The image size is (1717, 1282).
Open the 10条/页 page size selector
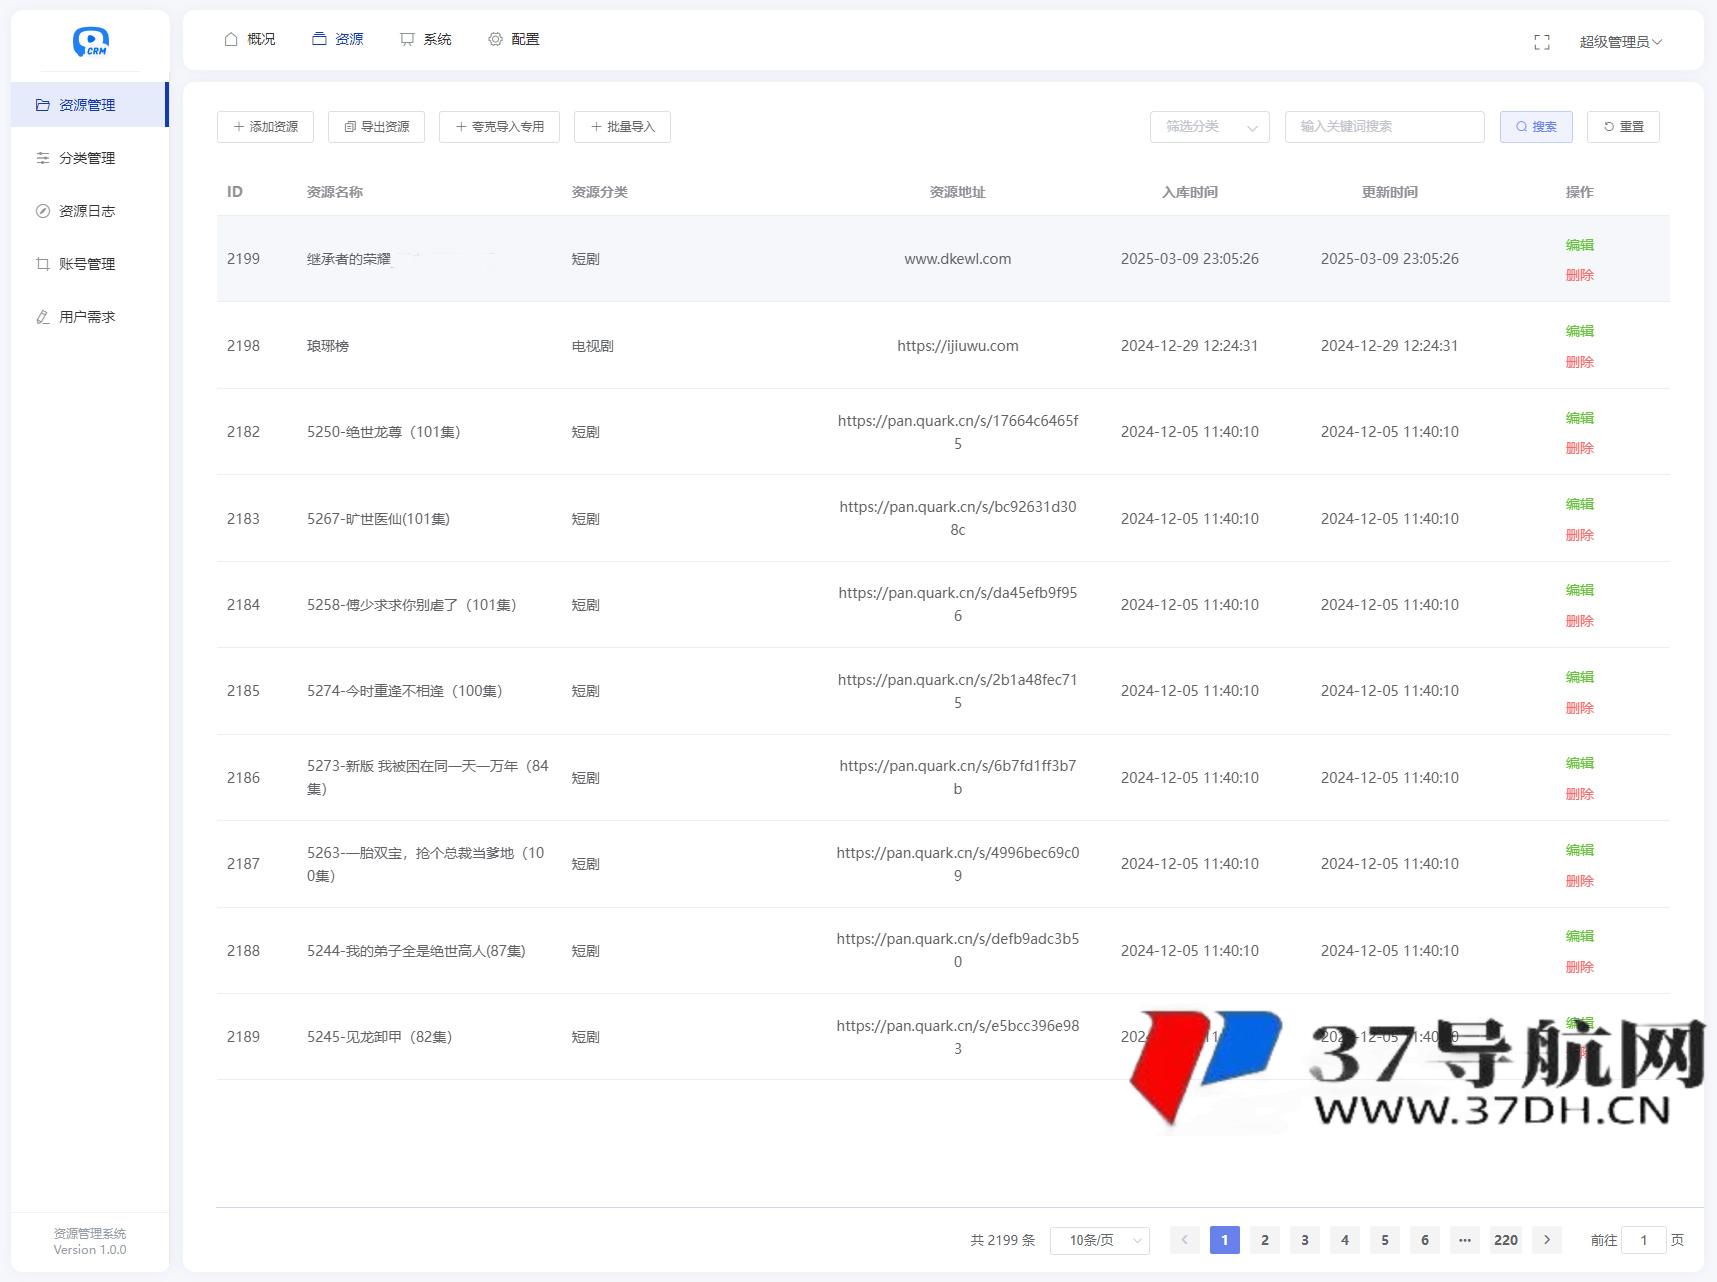pyautogui.click(x=1098, y=1239)
